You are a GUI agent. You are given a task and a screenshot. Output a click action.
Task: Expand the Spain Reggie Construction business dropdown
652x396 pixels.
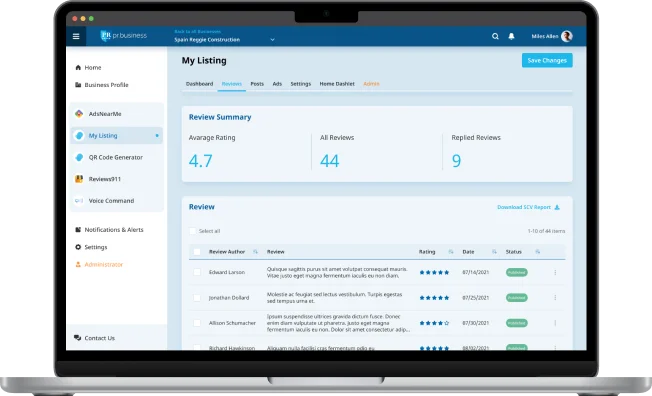point(272,40)
